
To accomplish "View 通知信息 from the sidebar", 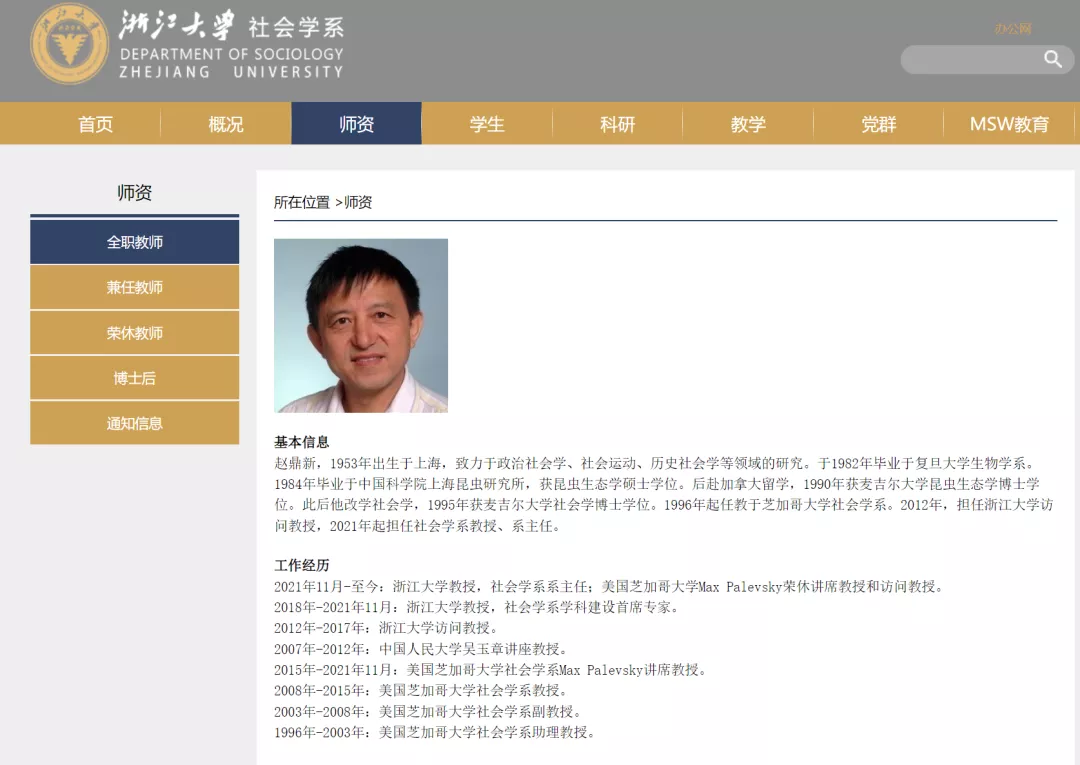I will click(x=135, y=423).
